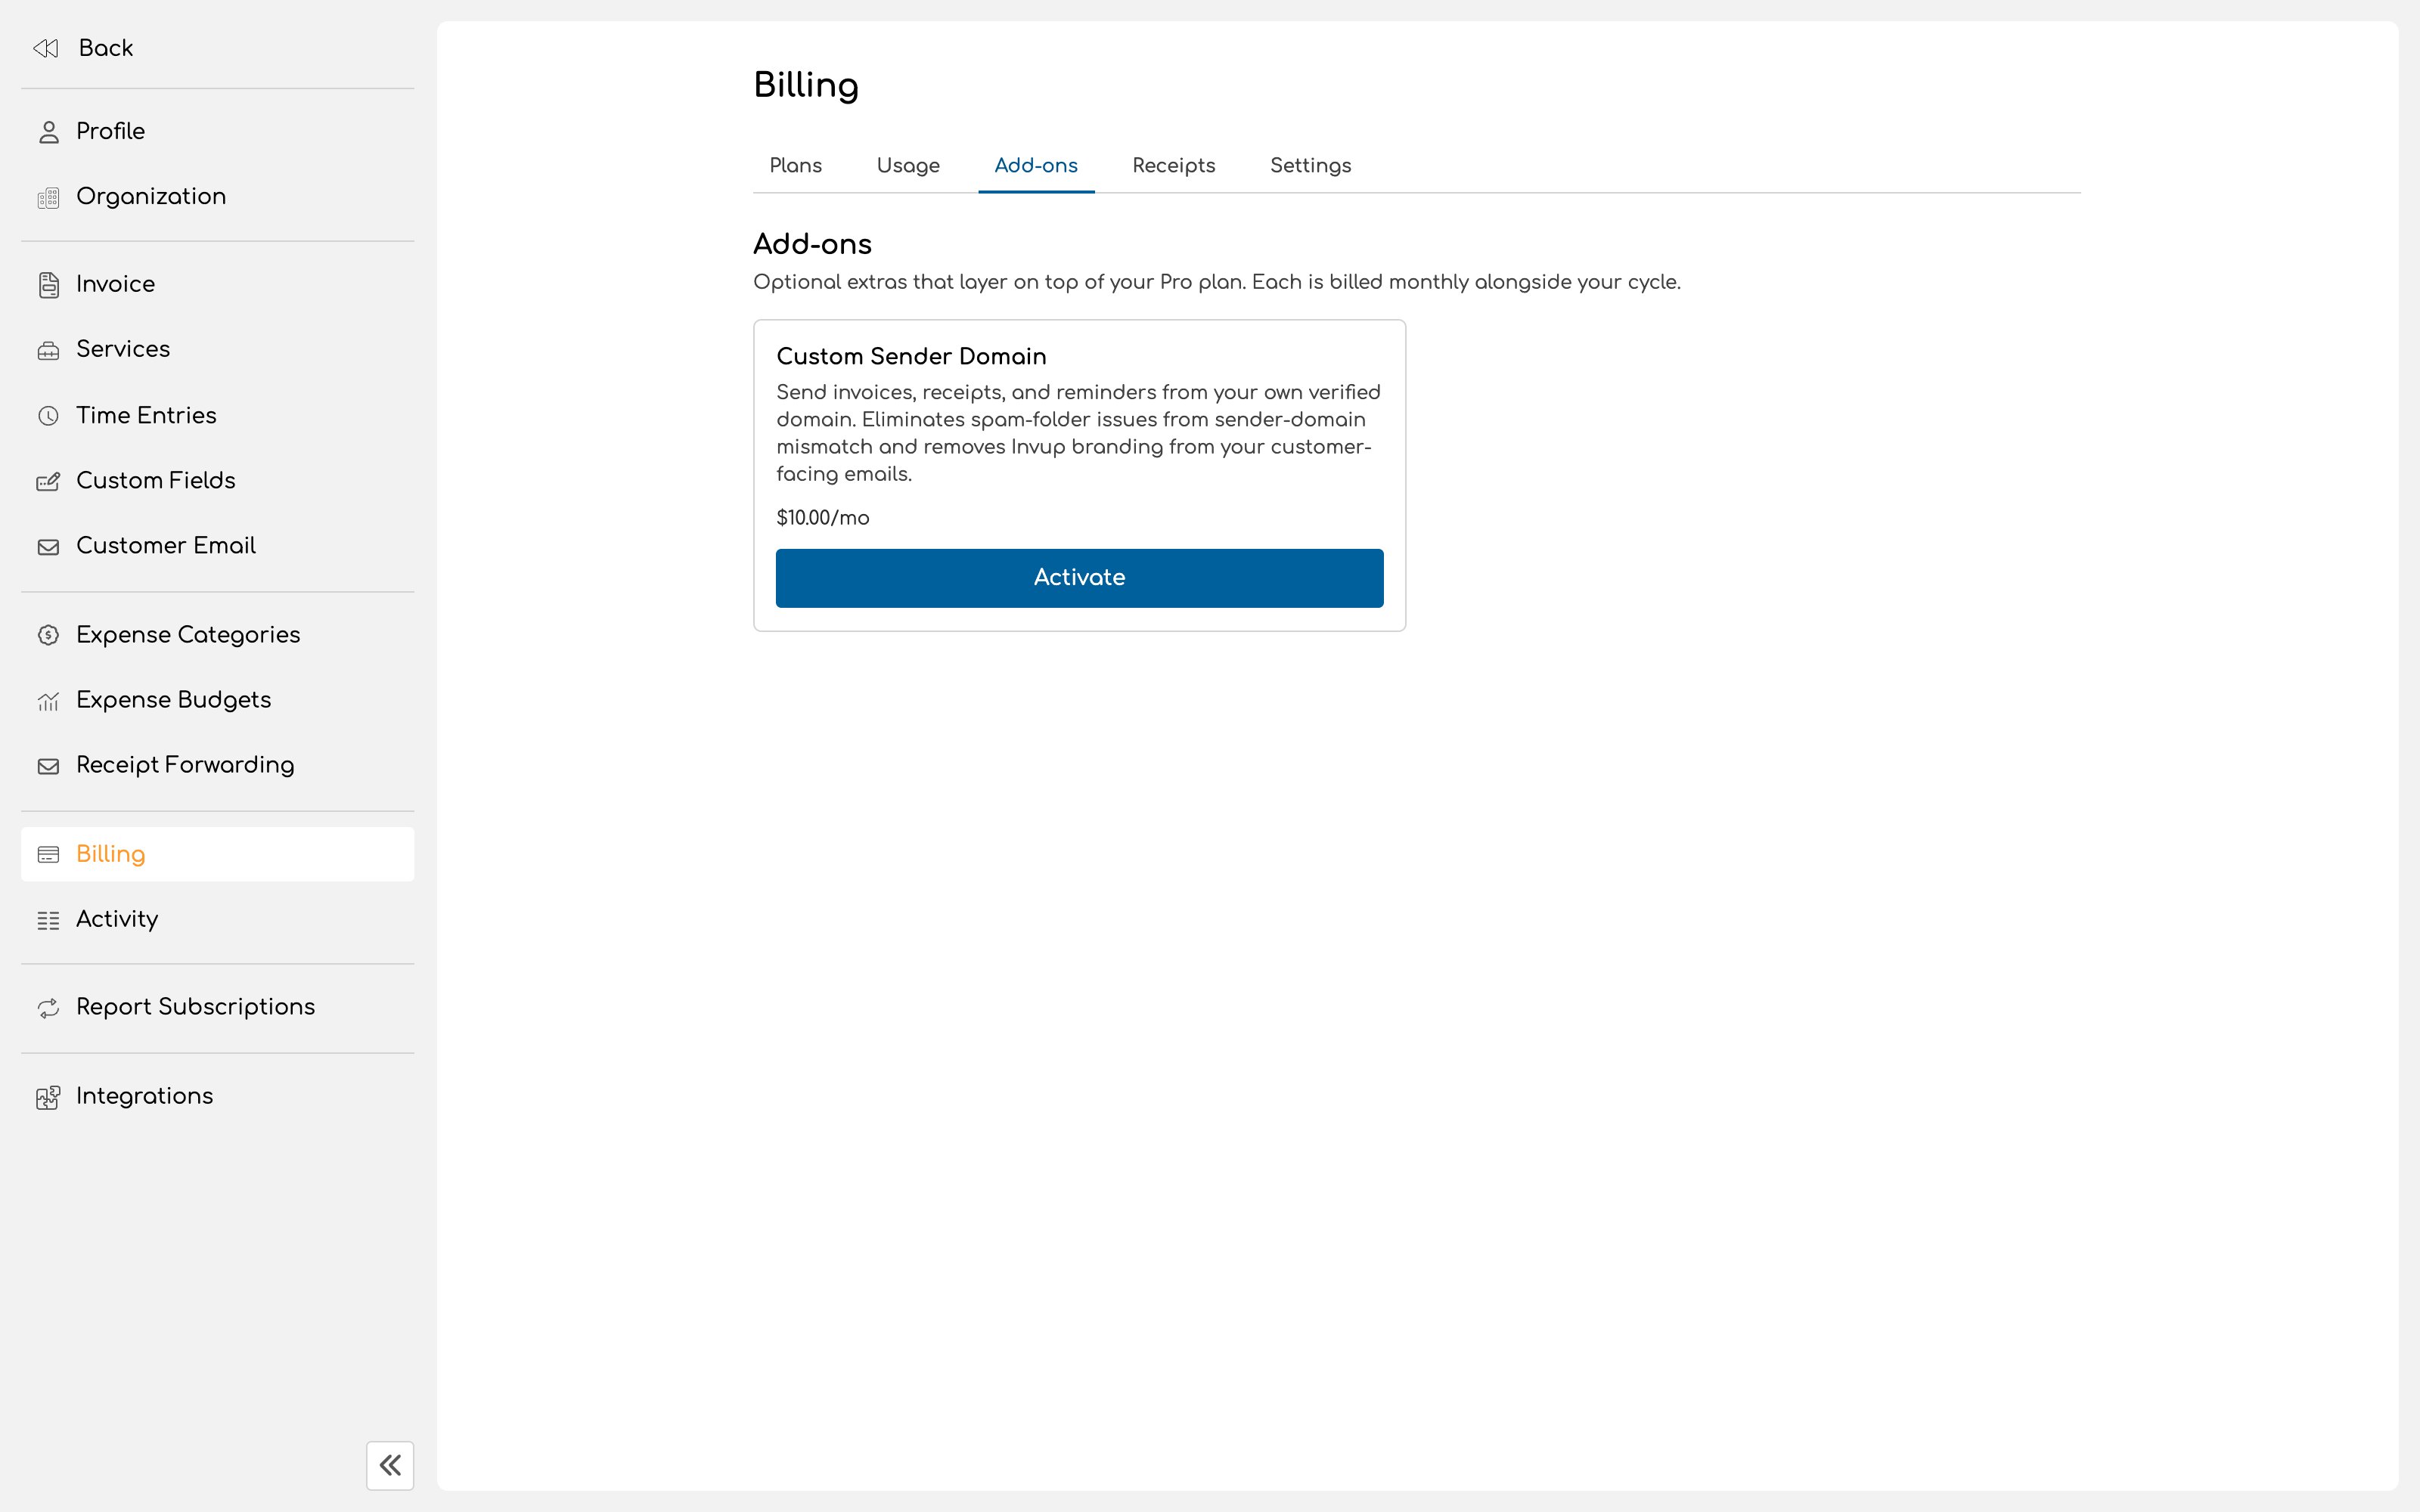
Task: Click the Back arrow icon
Action: pyautogui.click(x=46, y=48)
